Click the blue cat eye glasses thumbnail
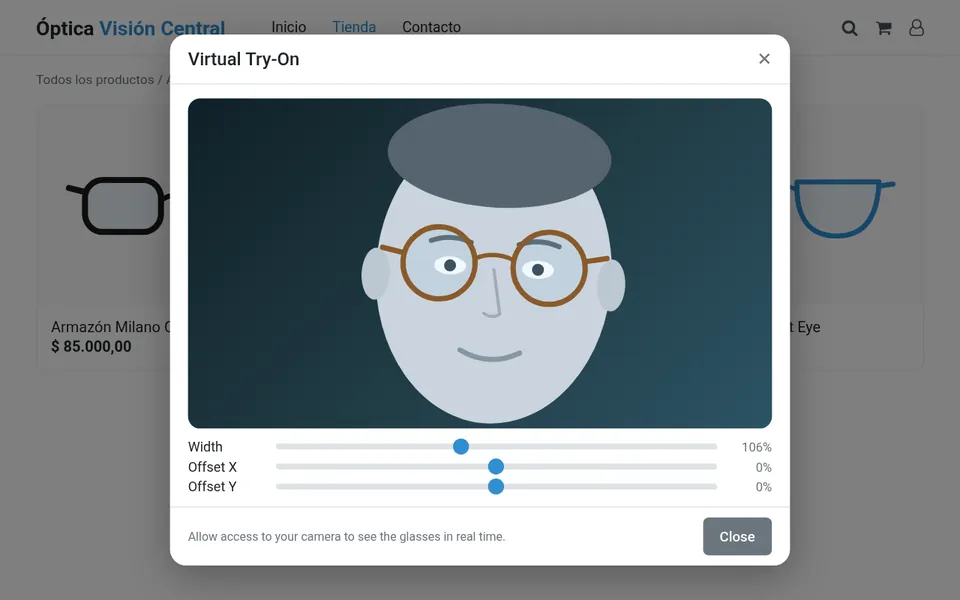The image size is (960, 600). click(842, 207)
